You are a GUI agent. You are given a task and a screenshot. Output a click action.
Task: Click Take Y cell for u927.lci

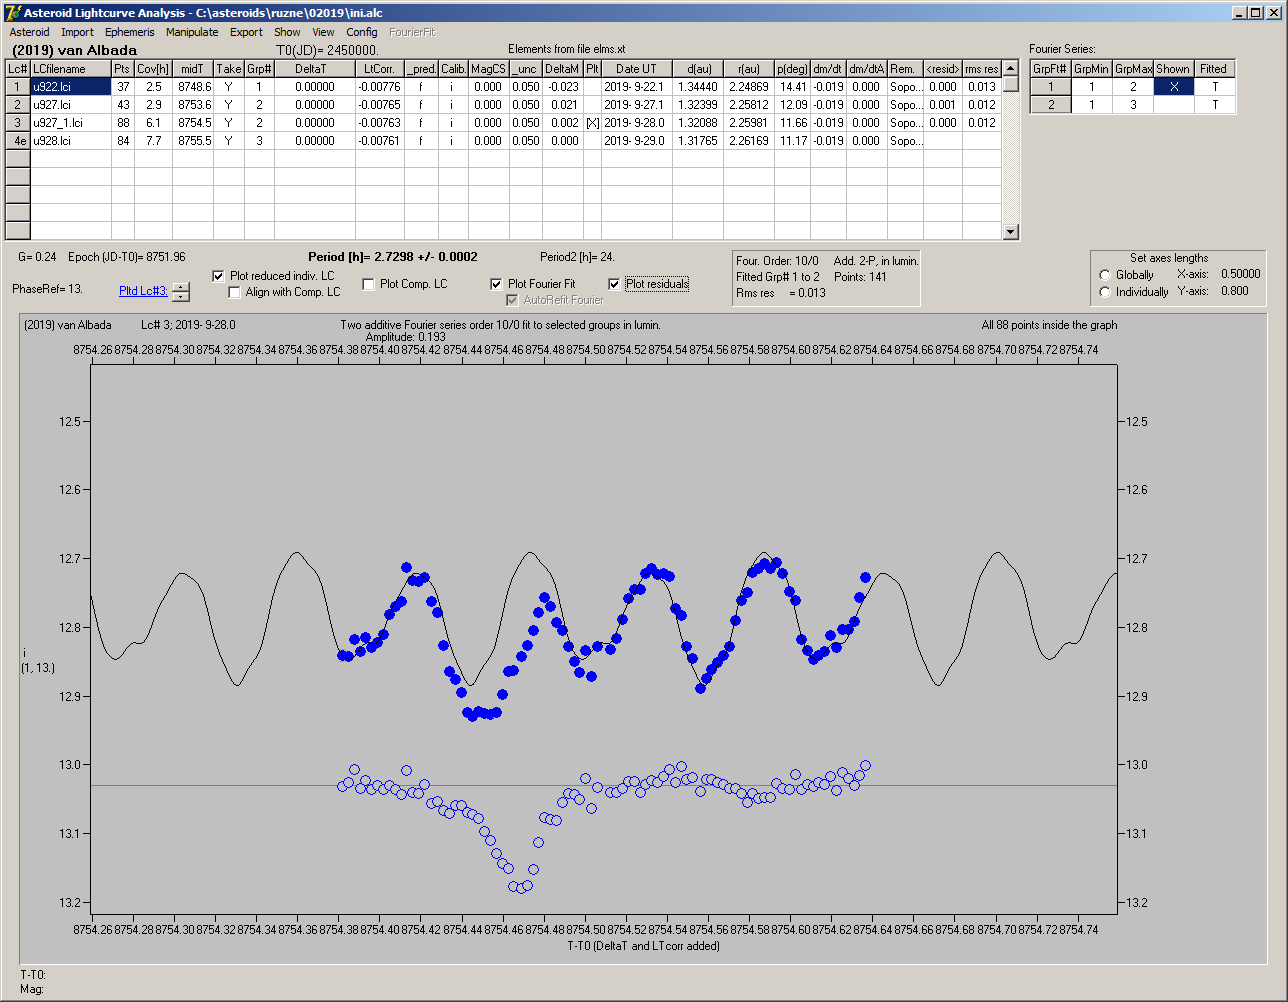[x=229, y=105]
